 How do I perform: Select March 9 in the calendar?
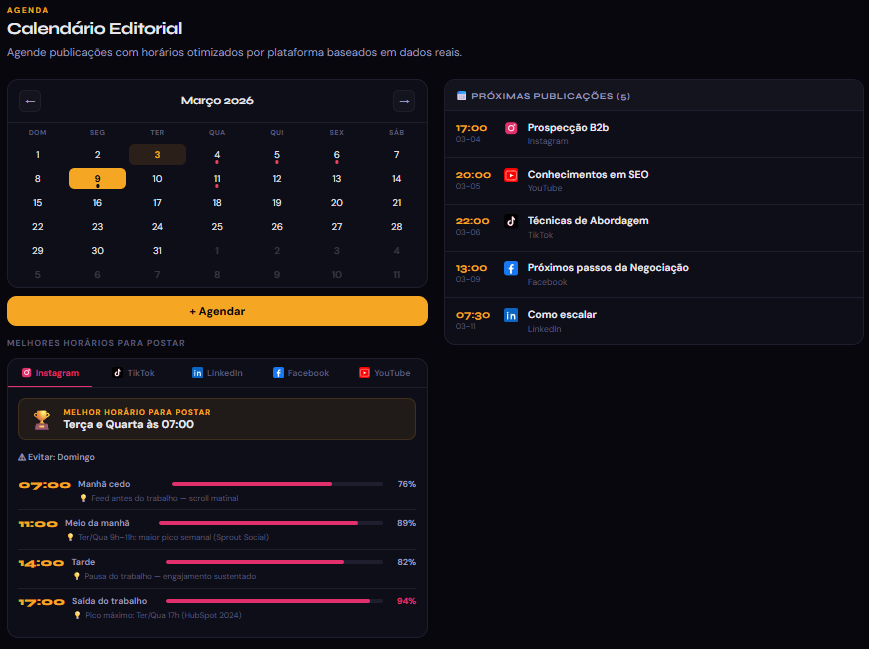tap(97, 179)
